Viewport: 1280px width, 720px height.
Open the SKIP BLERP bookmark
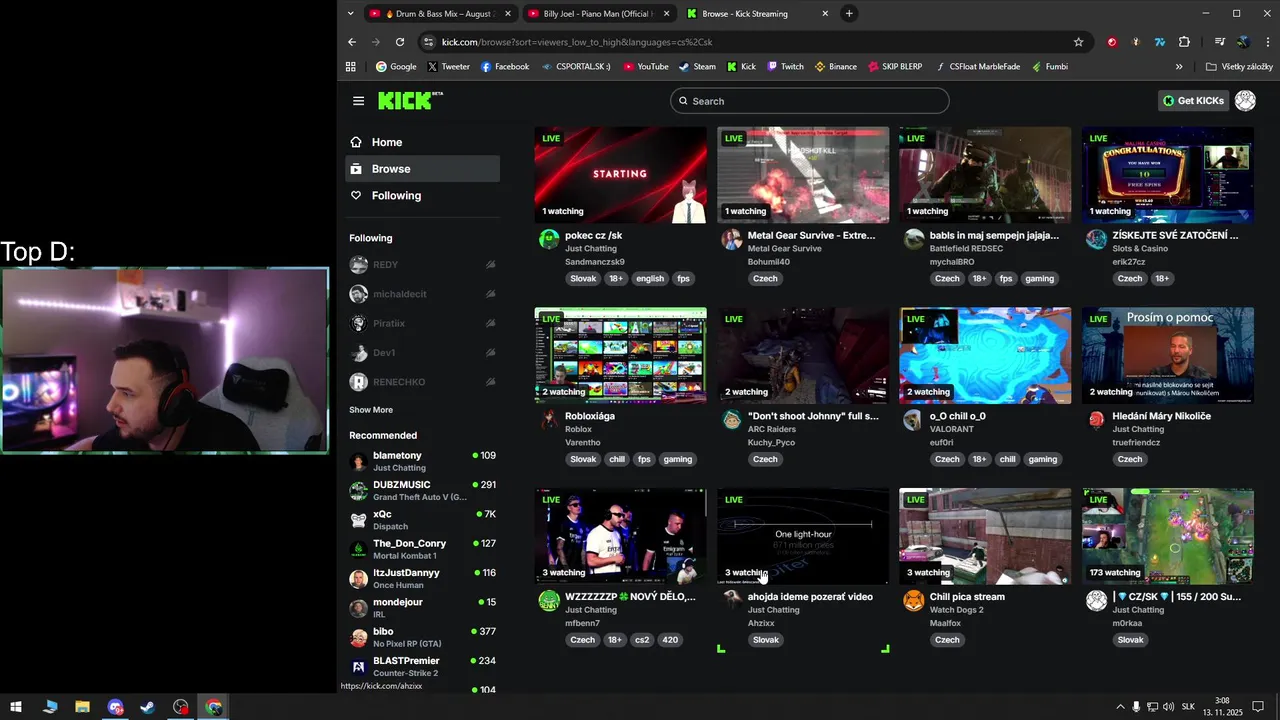pos(895,67)
